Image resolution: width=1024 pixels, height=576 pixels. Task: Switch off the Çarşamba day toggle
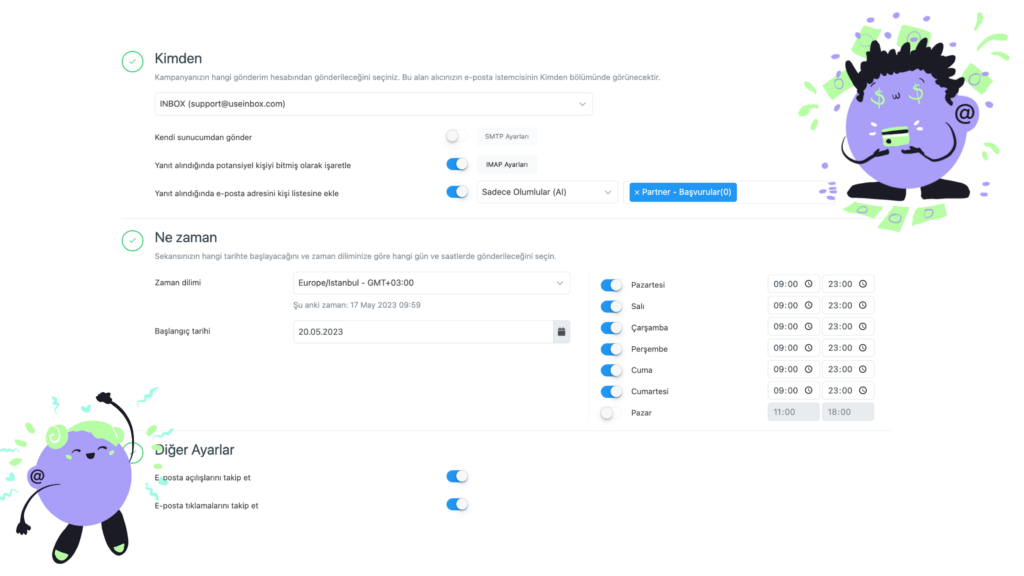pyautogui.click(x=611, y=327)
